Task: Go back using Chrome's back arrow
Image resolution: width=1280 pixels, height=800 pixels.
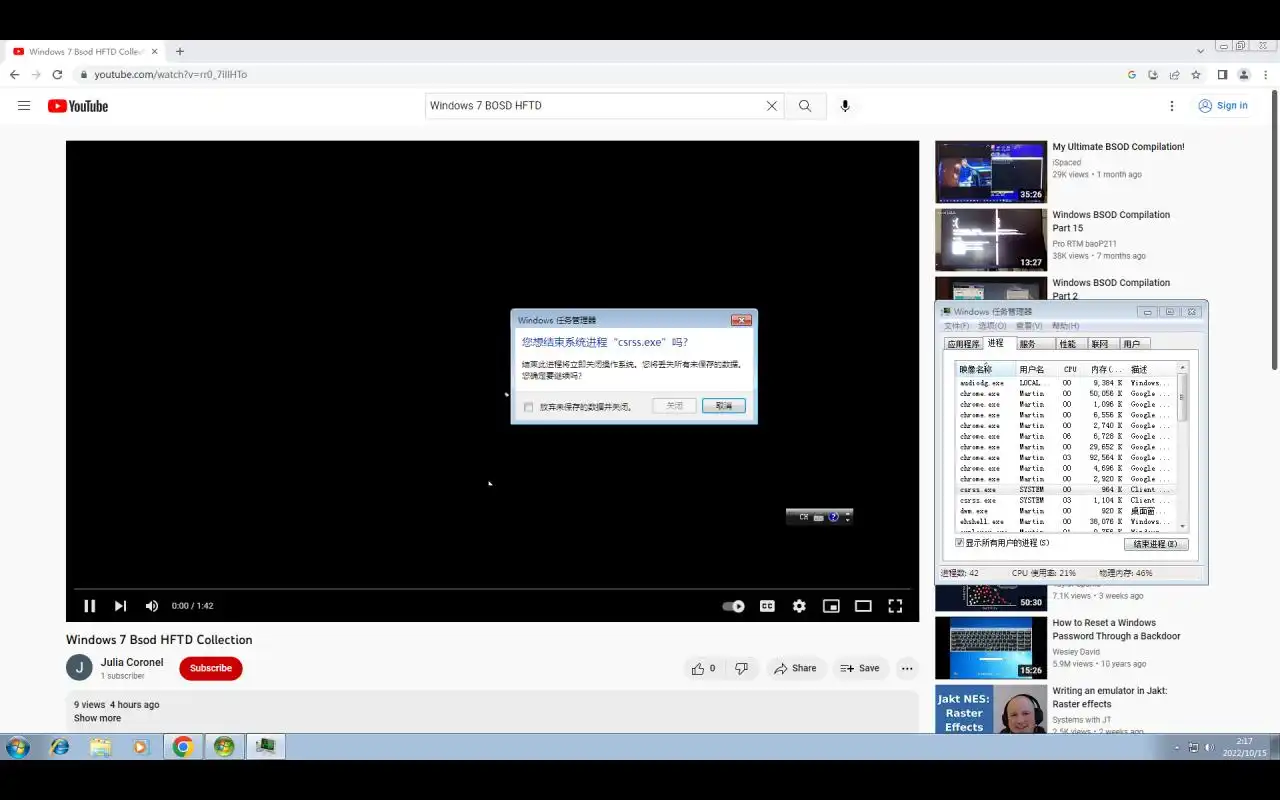Action: tap(14, 75)
